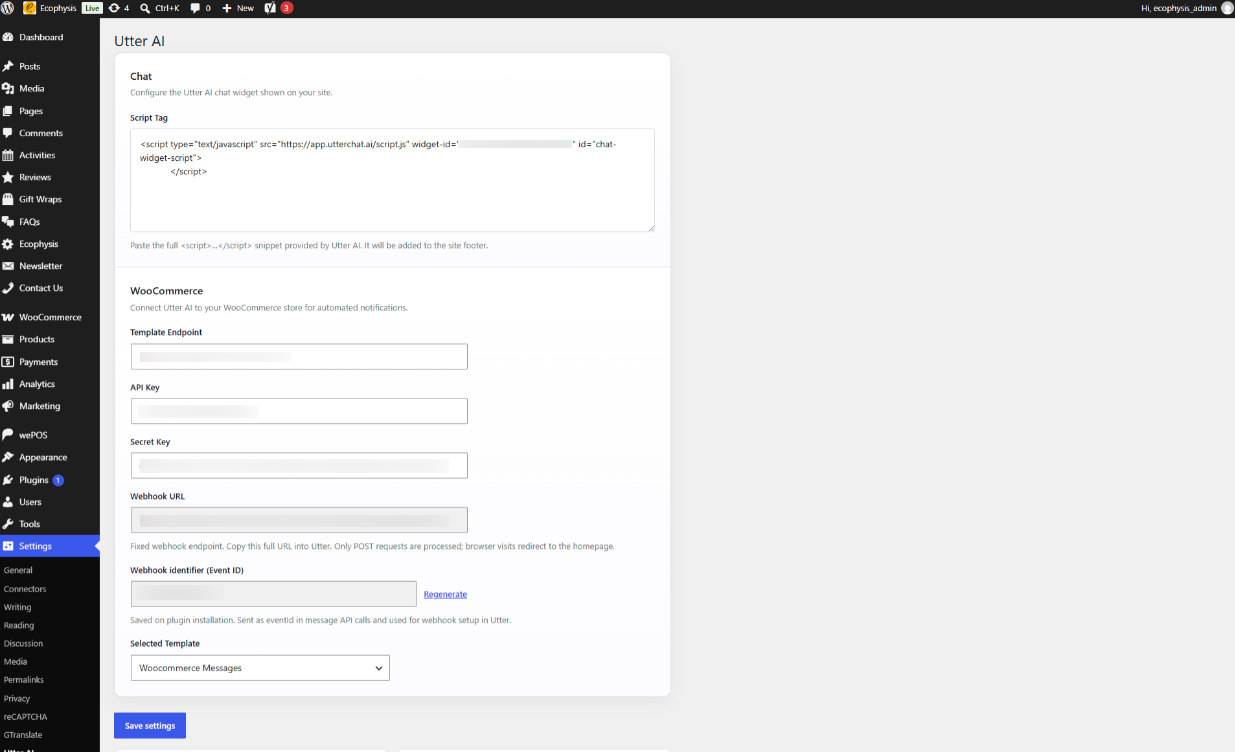Viewport: 1235px width, 752px height.
Task: Open Reading settings submenu item
Action: [19, 625]
